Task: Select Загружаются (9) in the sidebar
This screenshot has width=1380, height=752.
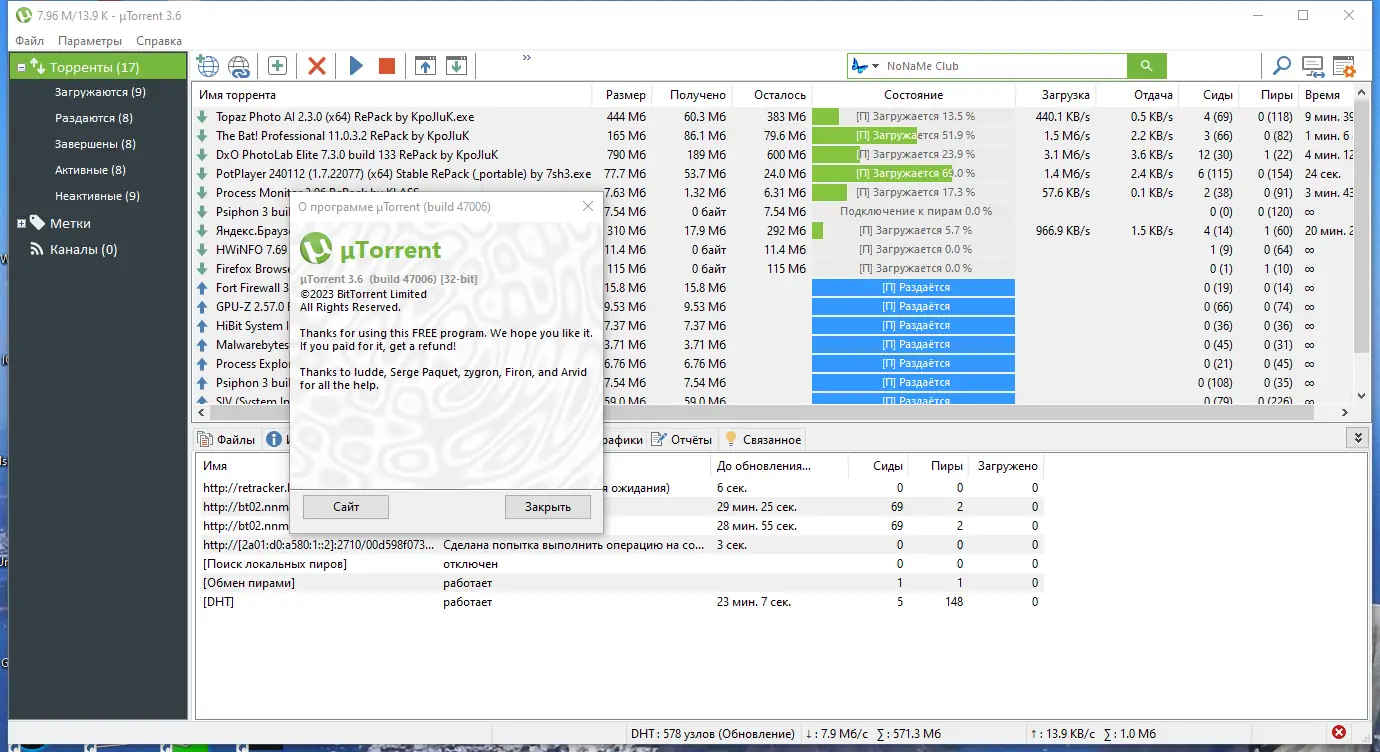Action: point(100,92)
